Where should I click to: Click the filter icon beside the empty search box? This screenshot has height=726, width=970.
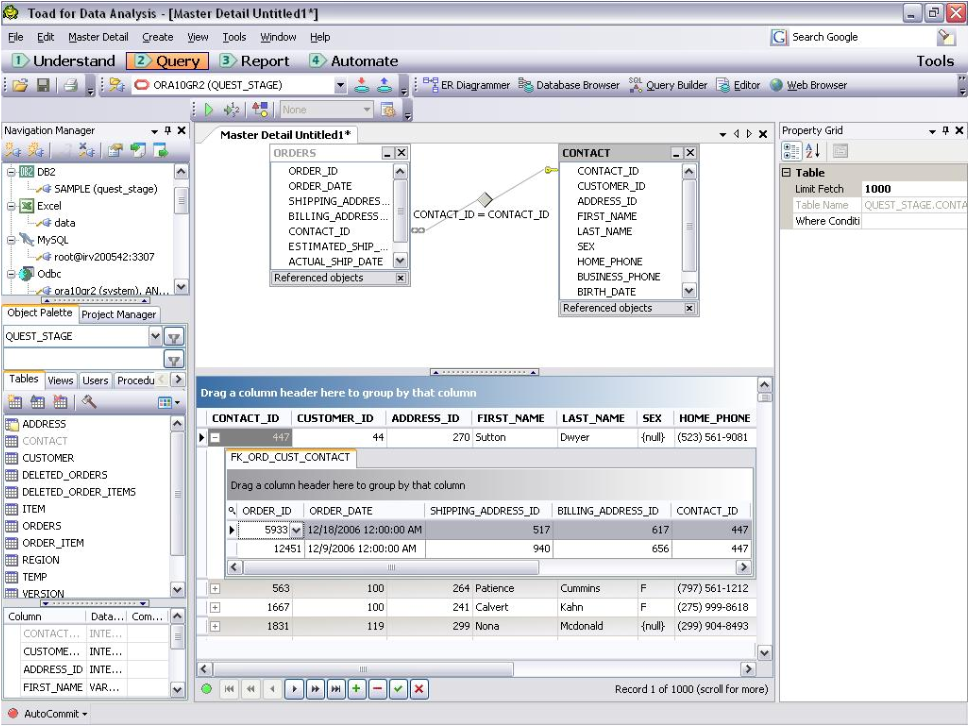tap(174, 359)
